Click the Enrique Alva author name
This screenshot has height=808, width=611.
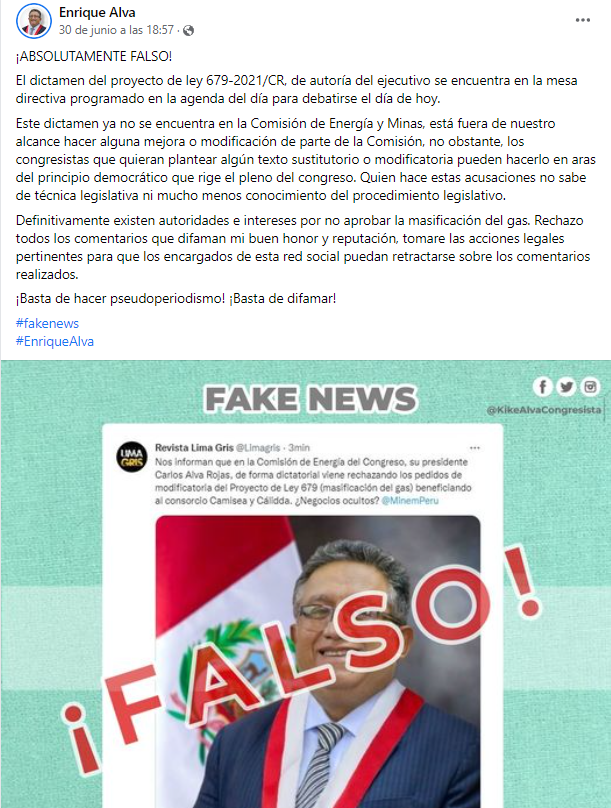tap(97, 12)
